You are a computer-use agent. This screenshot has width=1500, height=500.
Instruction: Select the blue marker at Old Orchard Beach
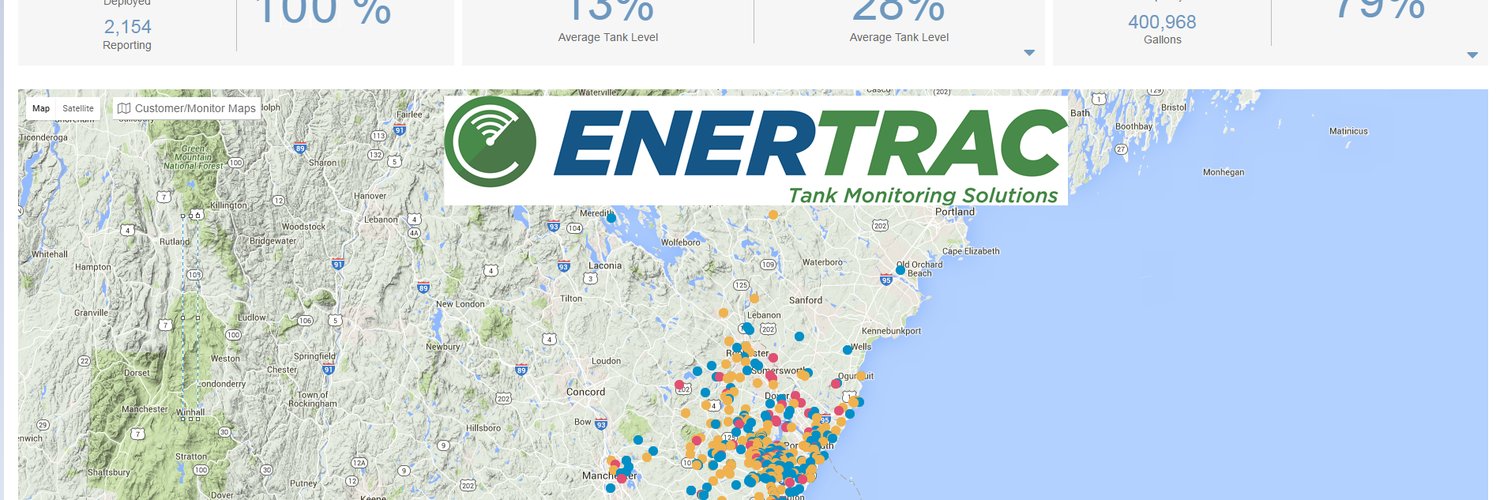pyautogui.click(x=900, y=270)
